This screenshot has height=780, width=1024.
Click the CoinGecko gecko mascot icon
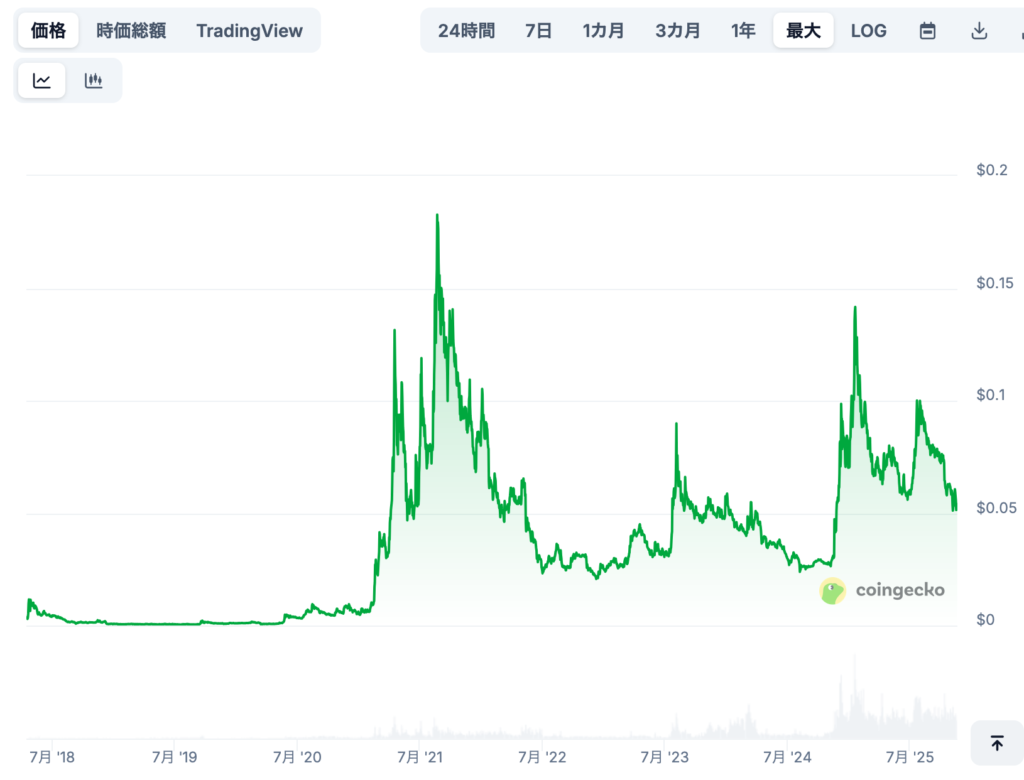pyautogui.click(x=831, y=591)
